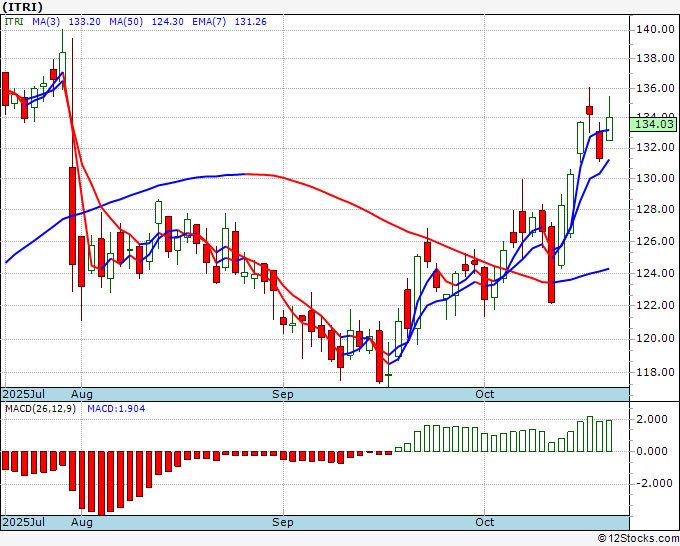This screenshot has width=680, height=546.
Task: Click the 130.00 price axis label
Action: pos(655,178)
